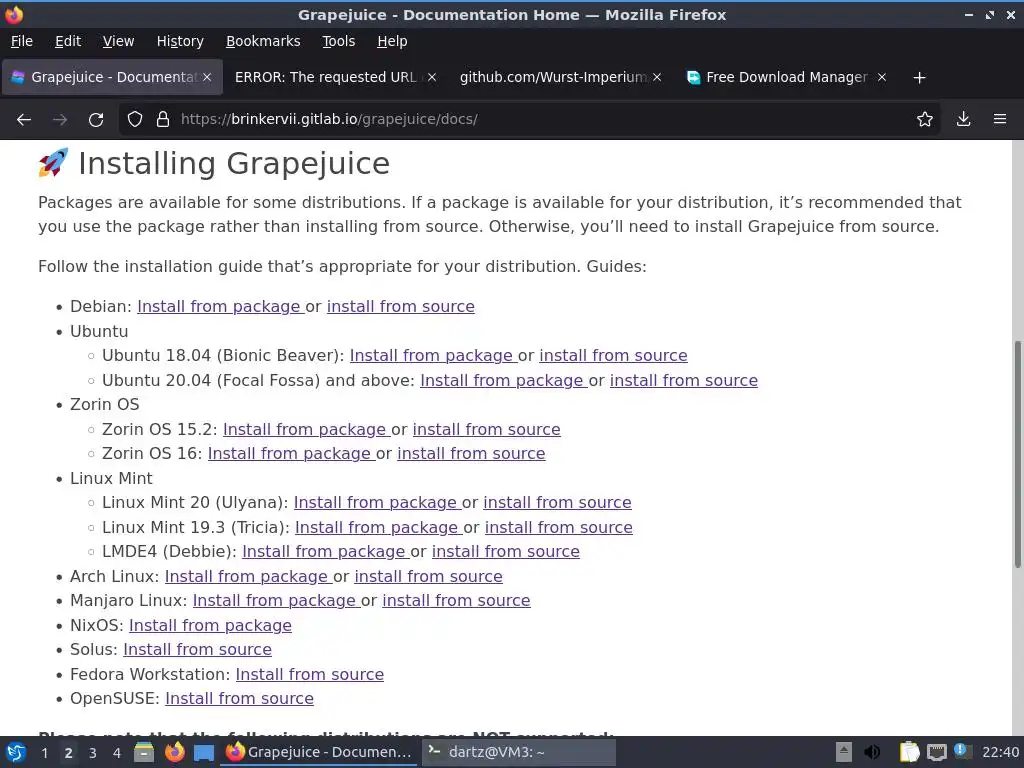The height and width of the screenshot is (768, 1024).
Task: Open Ubuntu 18.04 Install from package link
Action: (x=433, y=355)
